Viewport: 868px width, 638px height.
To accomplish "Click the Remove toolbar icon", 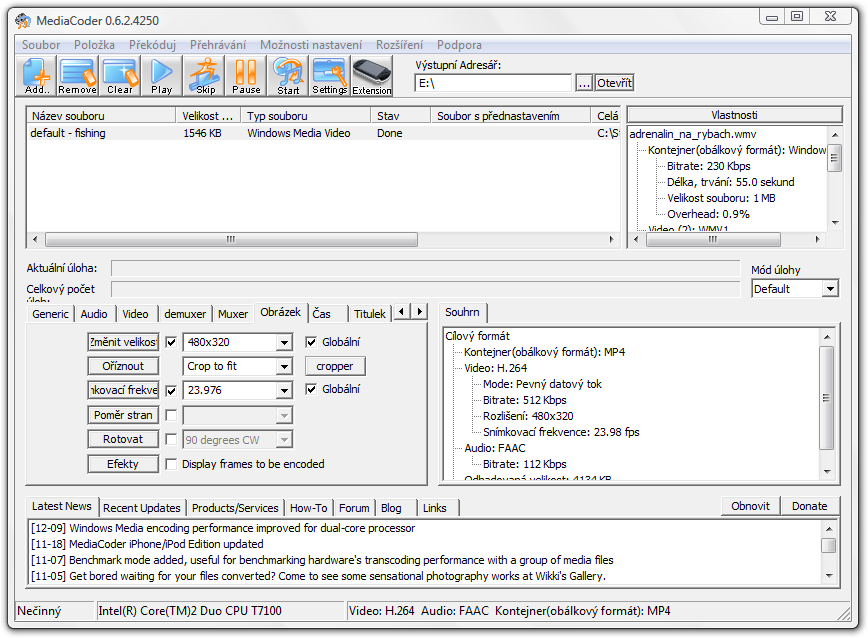I will tap(78, 76).
